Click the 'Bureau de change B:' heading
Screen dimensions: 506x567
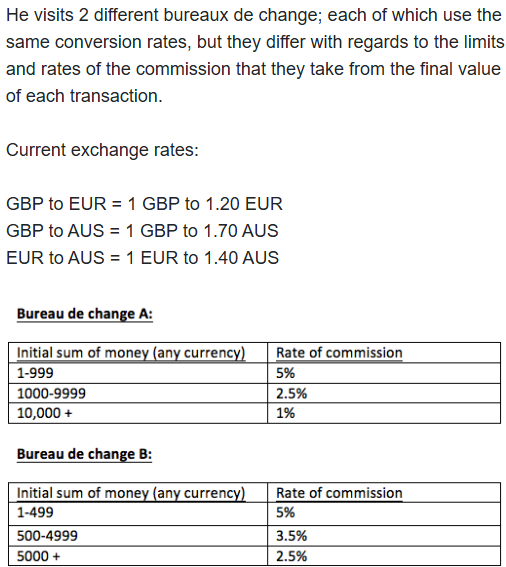coord(84,454)
